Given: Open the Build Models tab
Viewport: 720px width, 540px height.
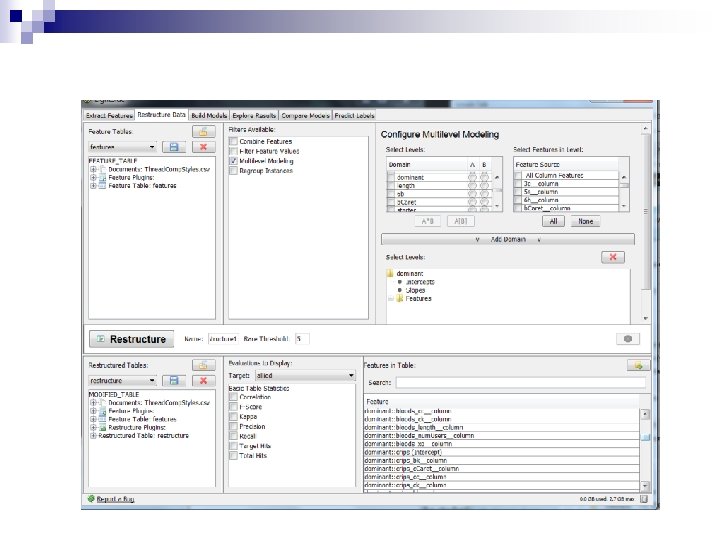Looking at the screenshot, I should click(x=209, y=115).
